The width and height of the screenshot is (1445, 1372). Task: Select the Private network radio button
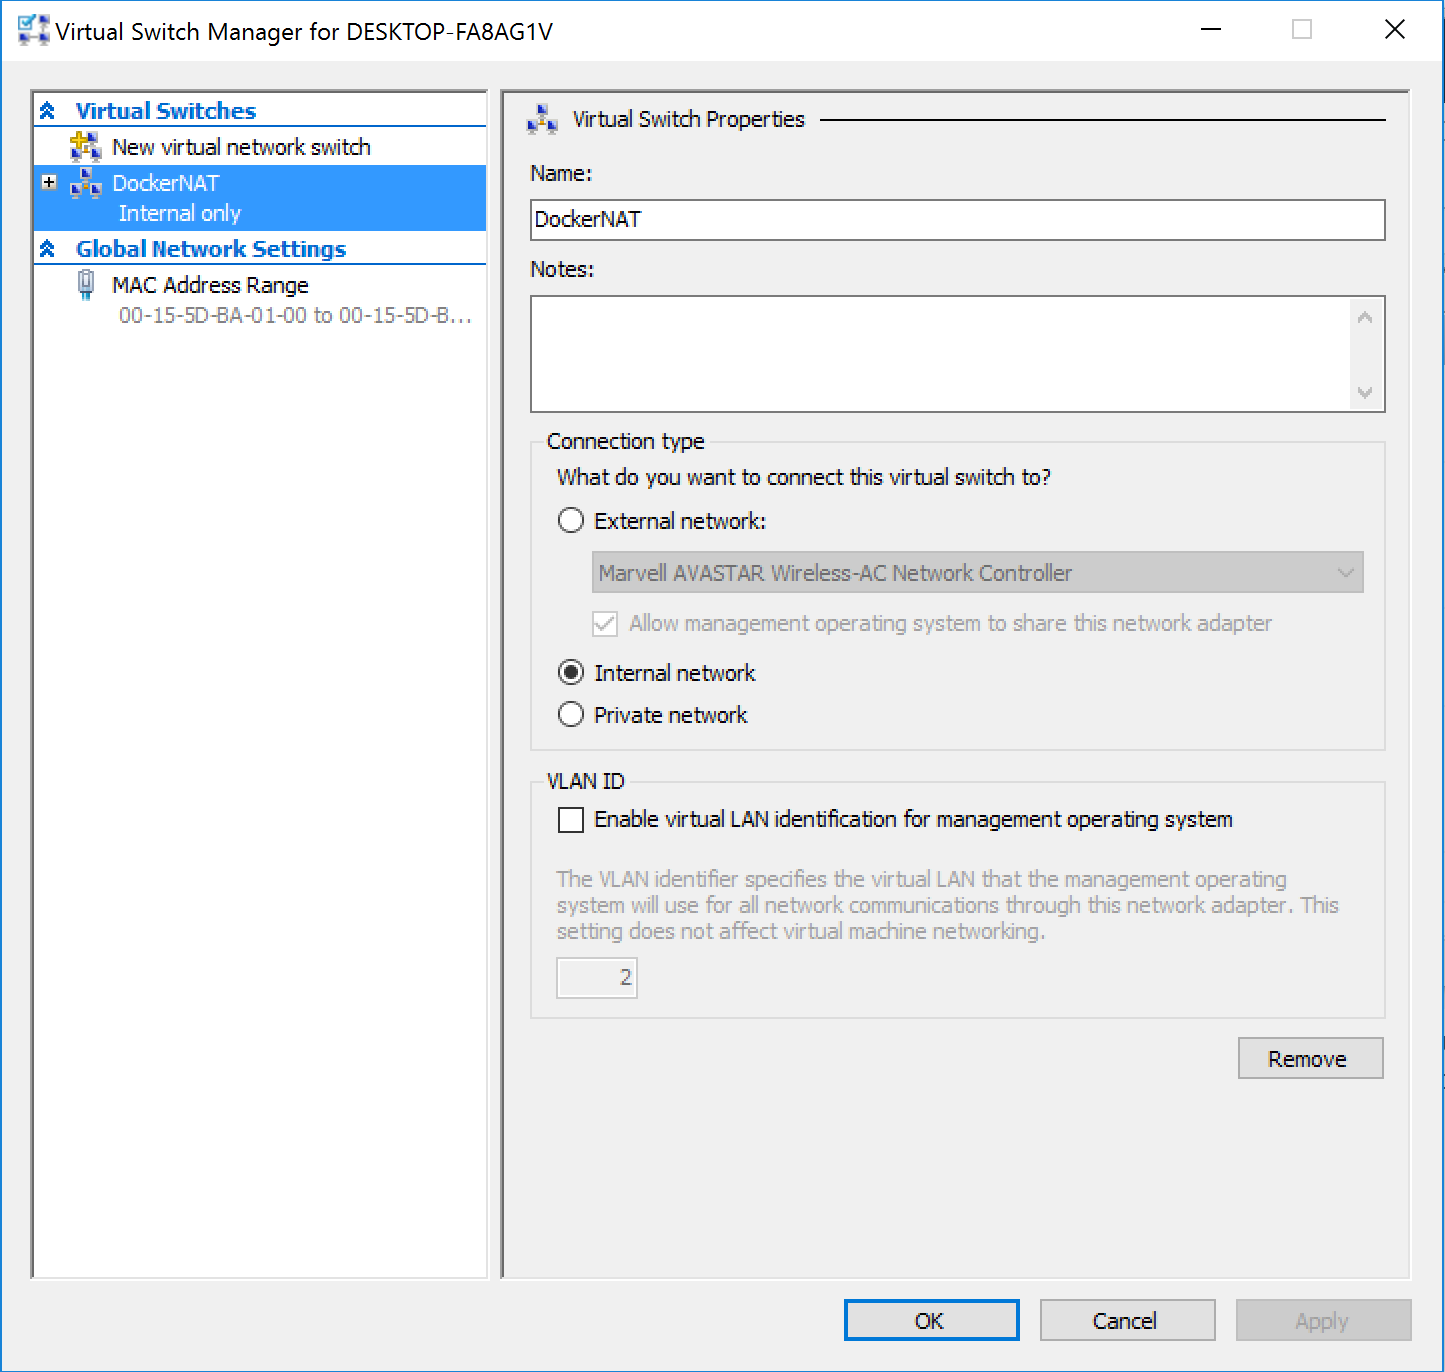[x=570, y=714]
